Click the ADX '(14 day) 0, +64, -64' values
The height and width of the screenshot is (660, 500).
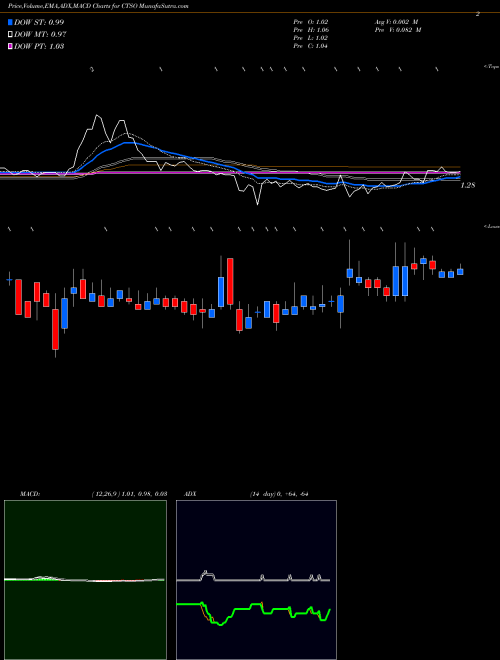279,494
